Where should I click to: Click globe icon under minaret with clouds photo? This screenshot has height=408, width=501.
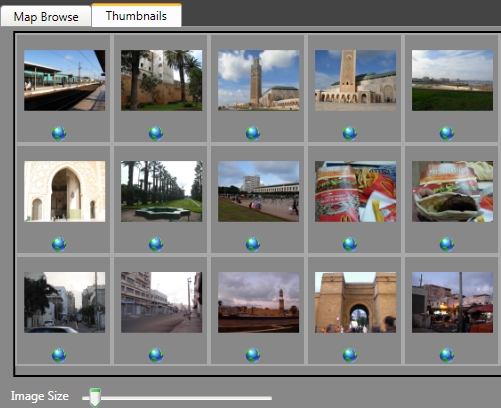pyautogui.click(x=253, y=133)
